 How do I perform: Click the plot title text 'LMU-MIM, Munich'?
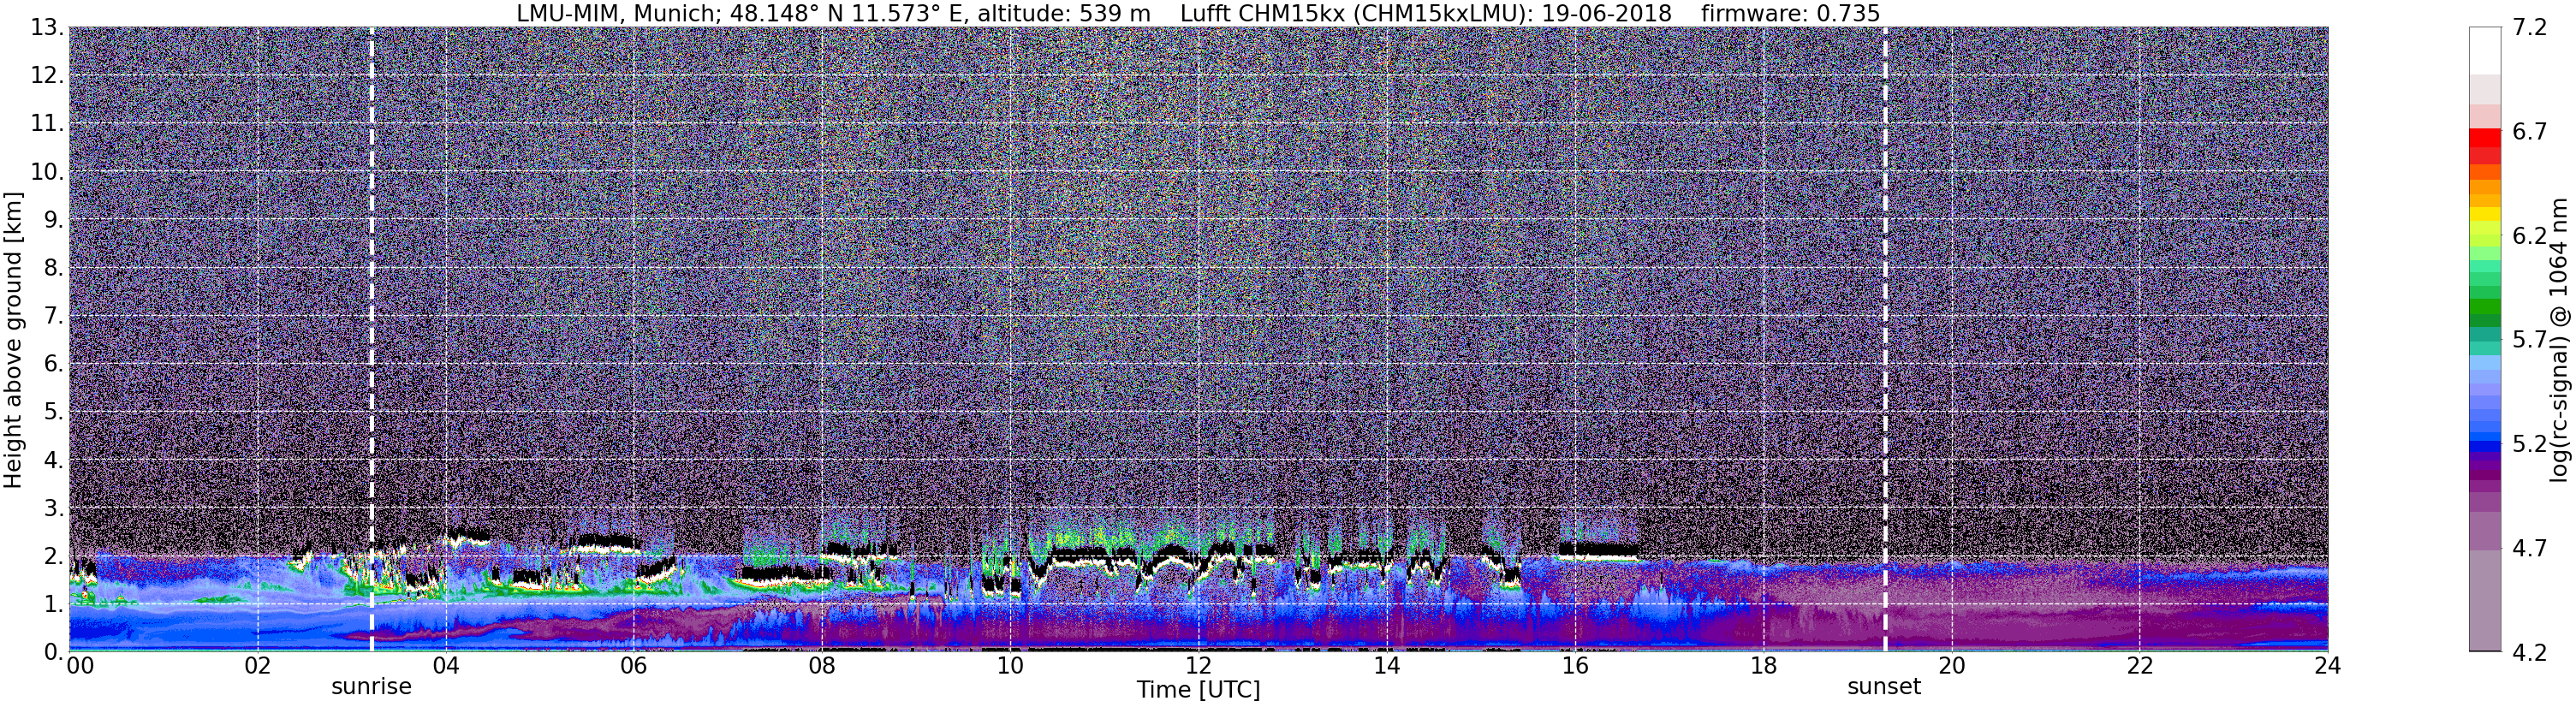pyautogui.click(x=611, y=14)
